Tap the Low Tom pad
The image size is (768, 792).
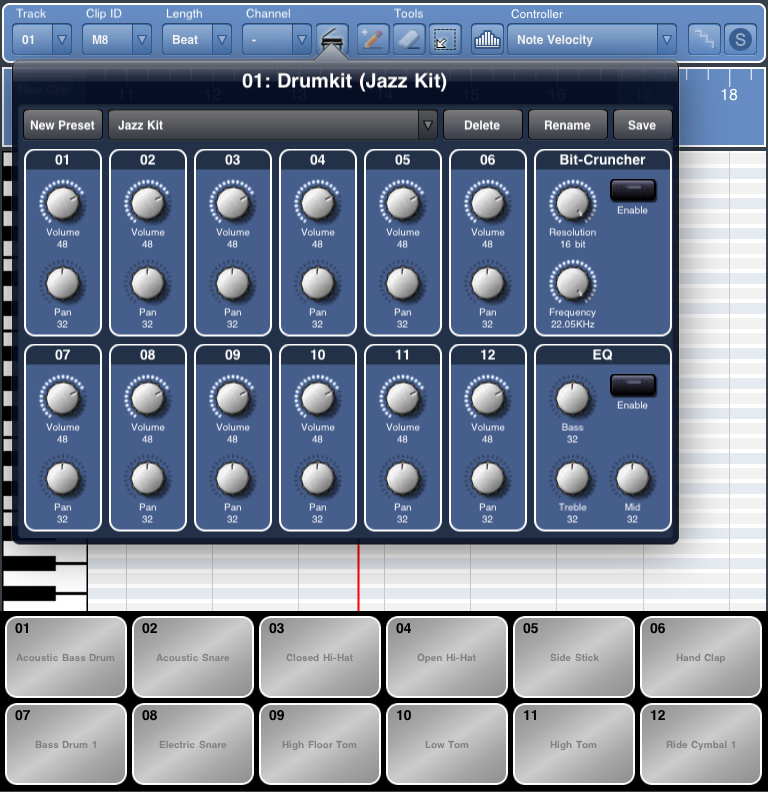pyautogui.click(x=447, y=744)
